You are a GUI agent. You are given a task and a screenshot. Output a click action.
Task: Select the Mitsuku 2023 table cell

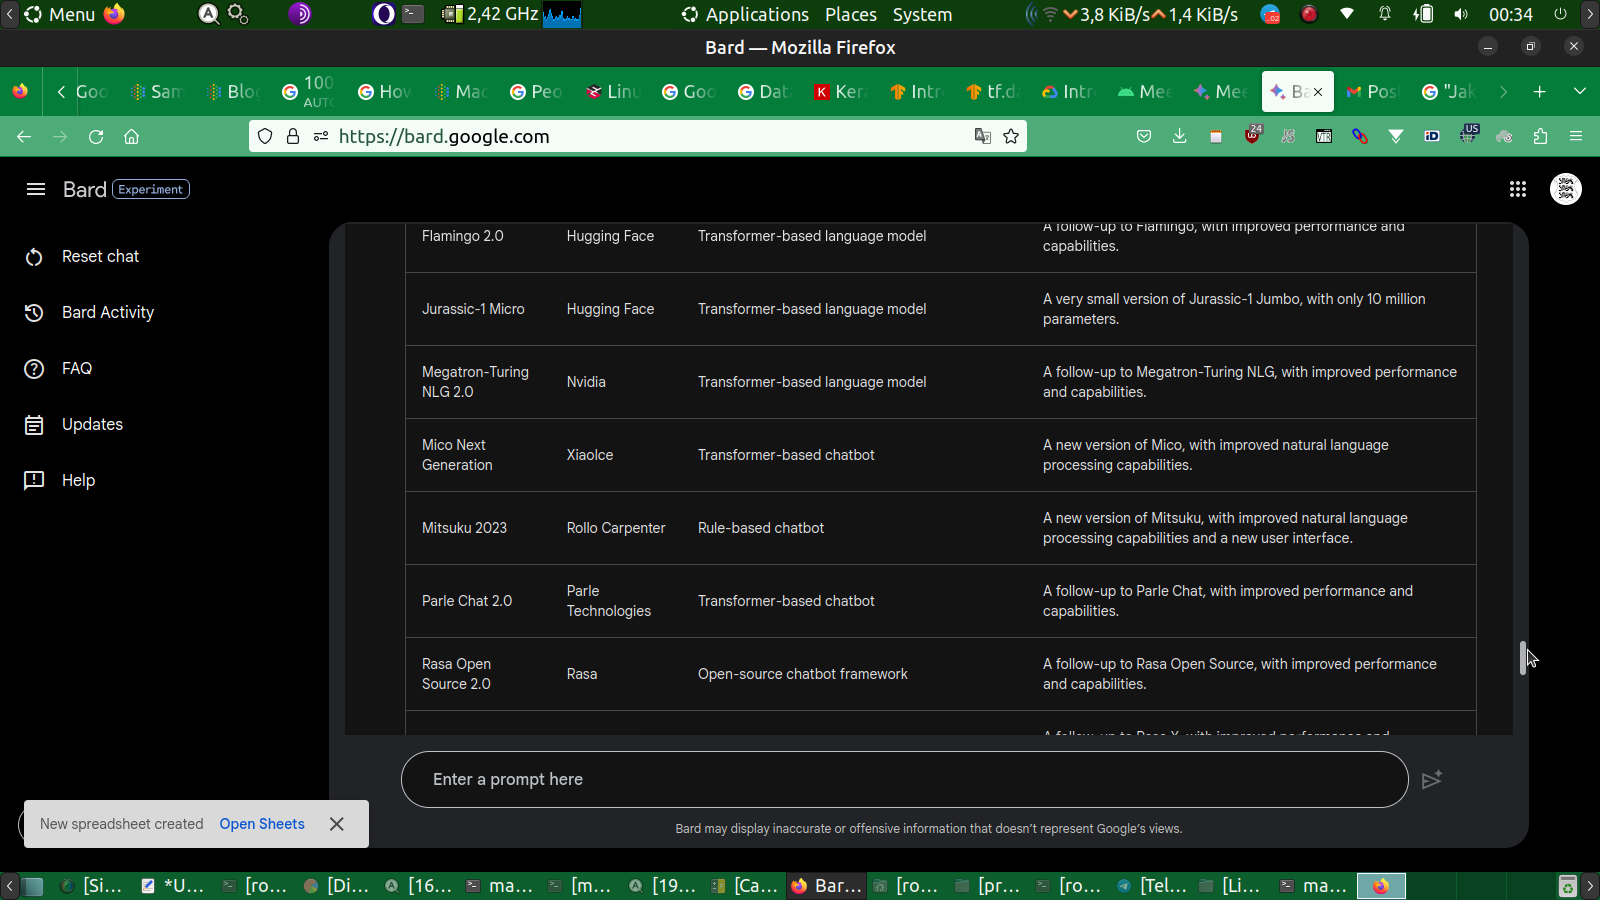464,528
